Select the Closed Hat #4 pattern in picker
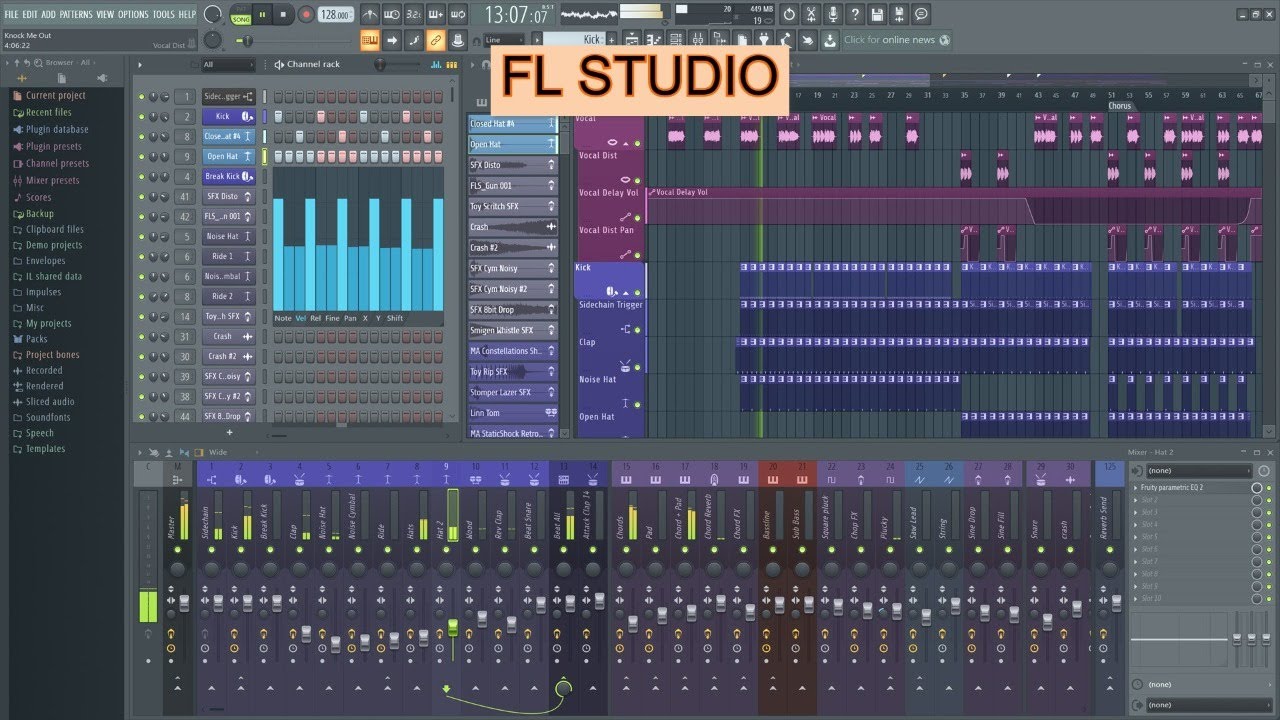The height and width of the screenshot is (720, 1280). (x=513, y=124)
